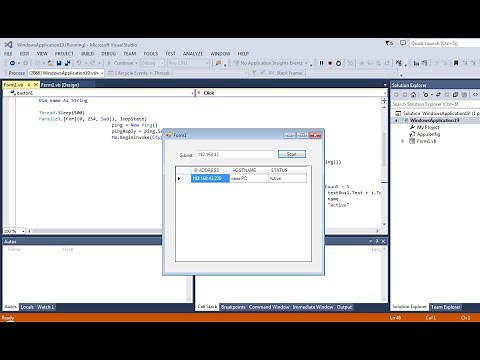Click the Navigate Backward toolbar icon
This screenshot has height=360, width=480.
tap(12, 63)
